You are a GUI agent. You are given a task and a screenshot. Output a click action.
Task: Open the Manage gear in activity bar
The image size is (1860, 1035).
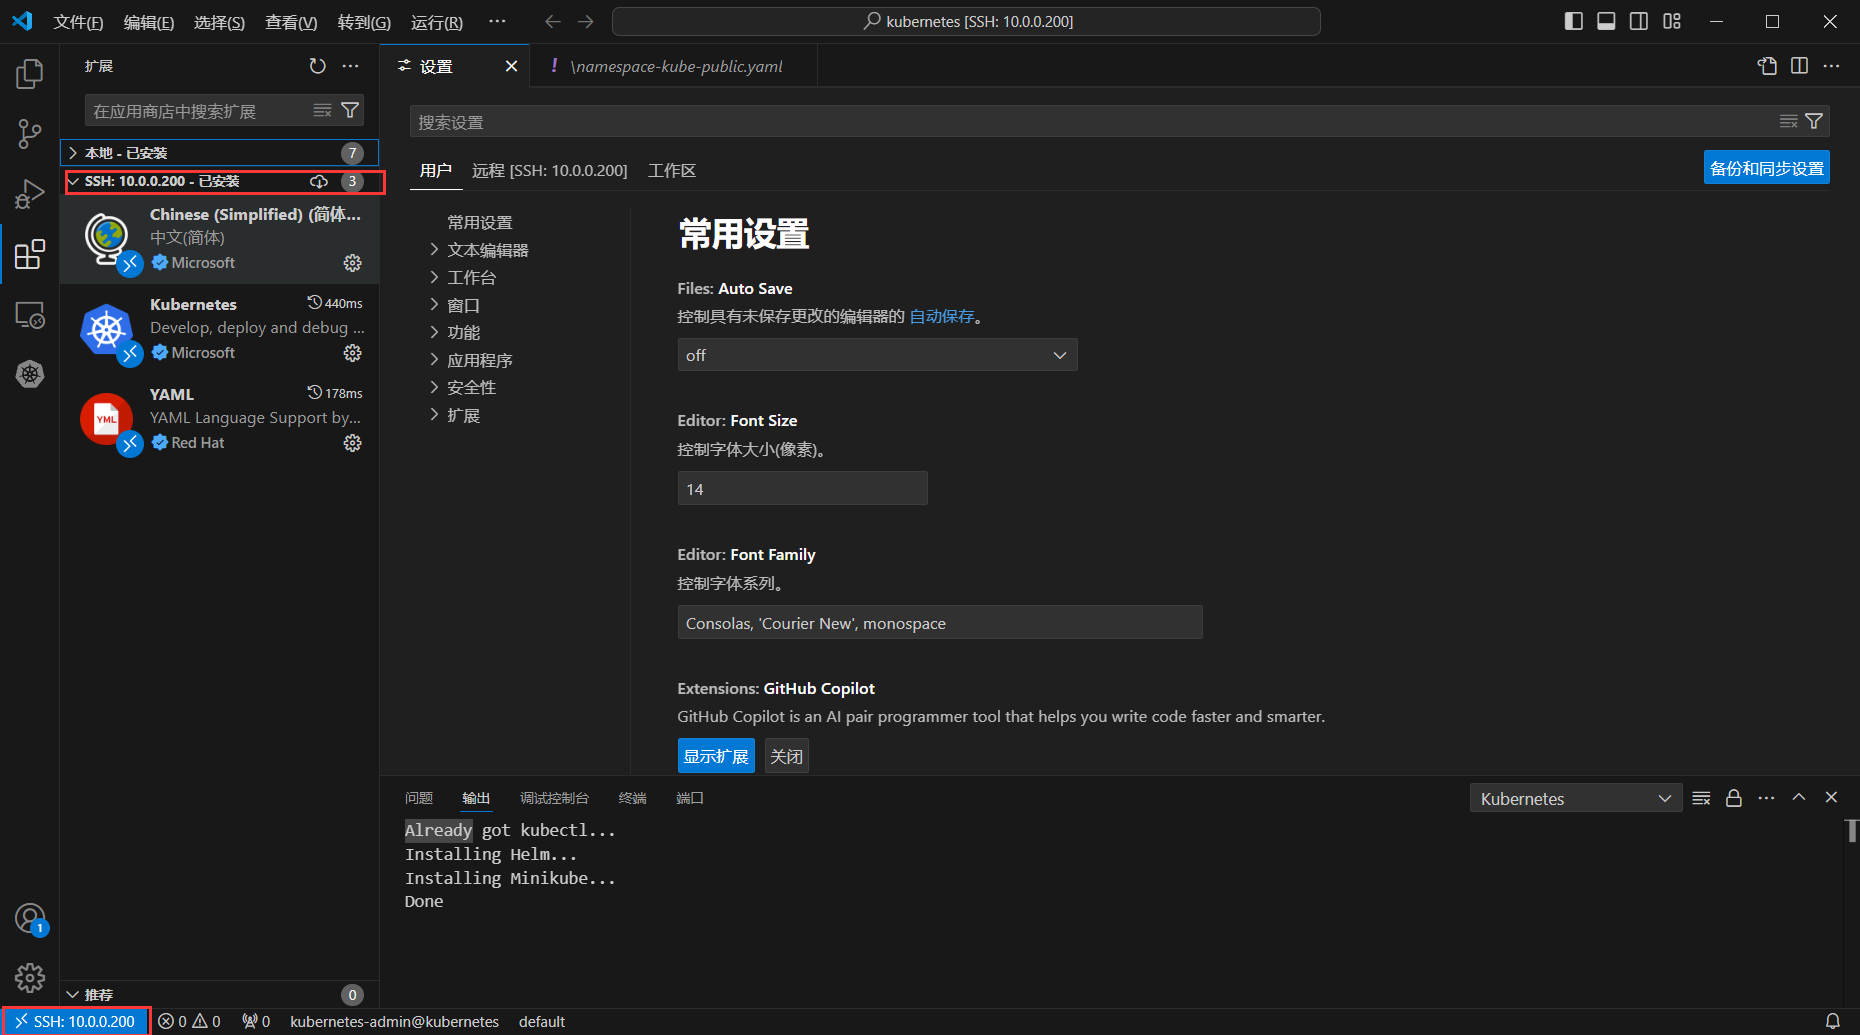coord(30,977)
